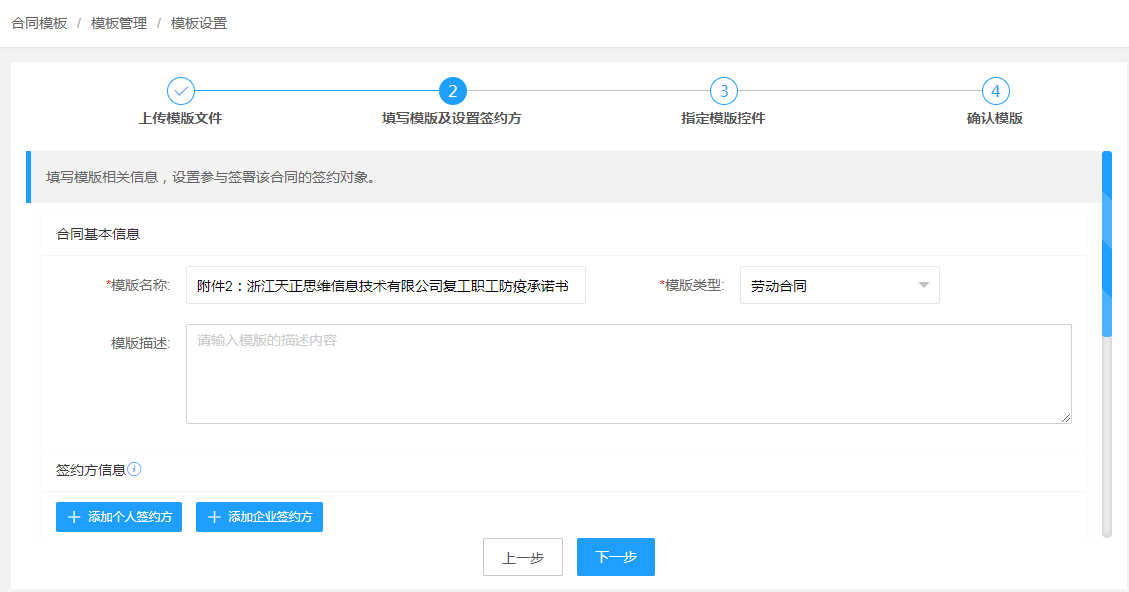
Task: Click 添加个人签约方 to add individual signer
Action: [x=119, y=517]
